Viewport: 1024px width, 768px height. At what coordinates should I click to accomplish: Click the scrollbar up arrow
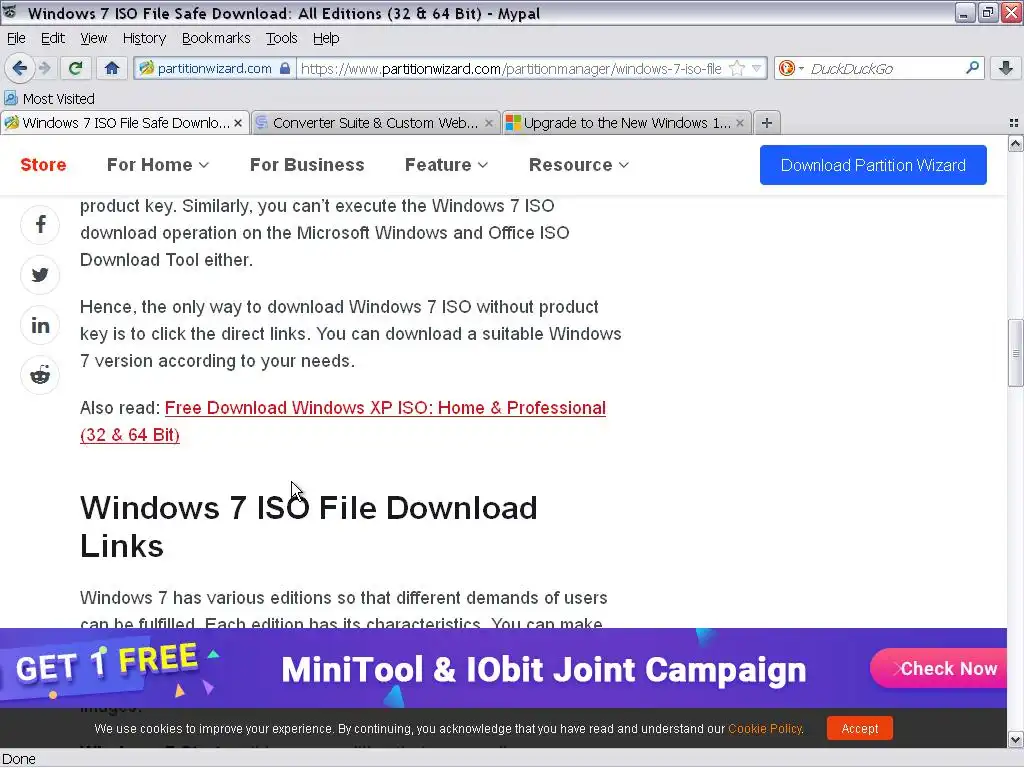coord(1016,144)
